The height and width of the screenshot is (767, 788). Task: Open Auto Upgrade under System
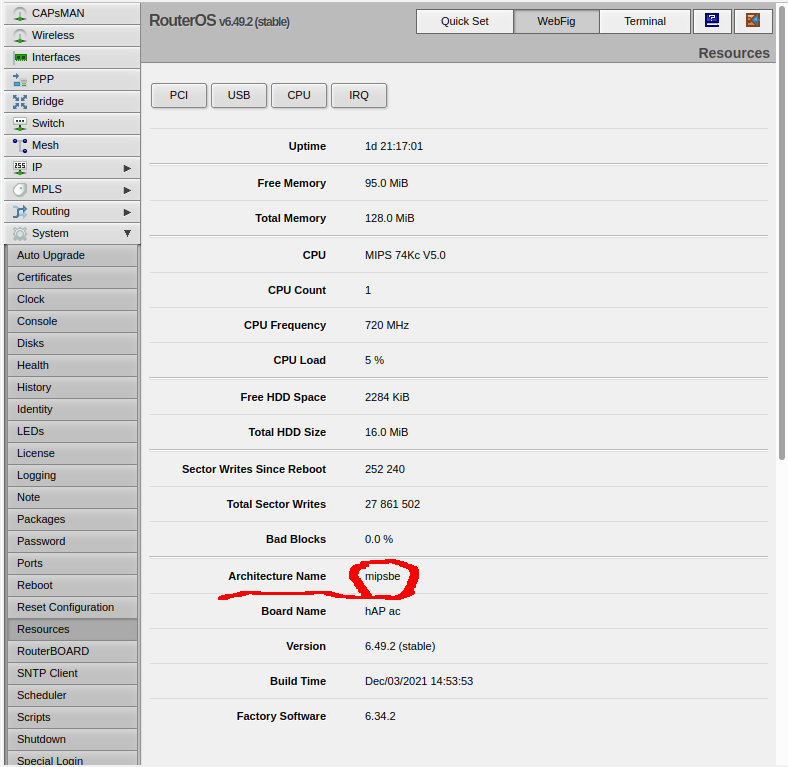(72, 255)
